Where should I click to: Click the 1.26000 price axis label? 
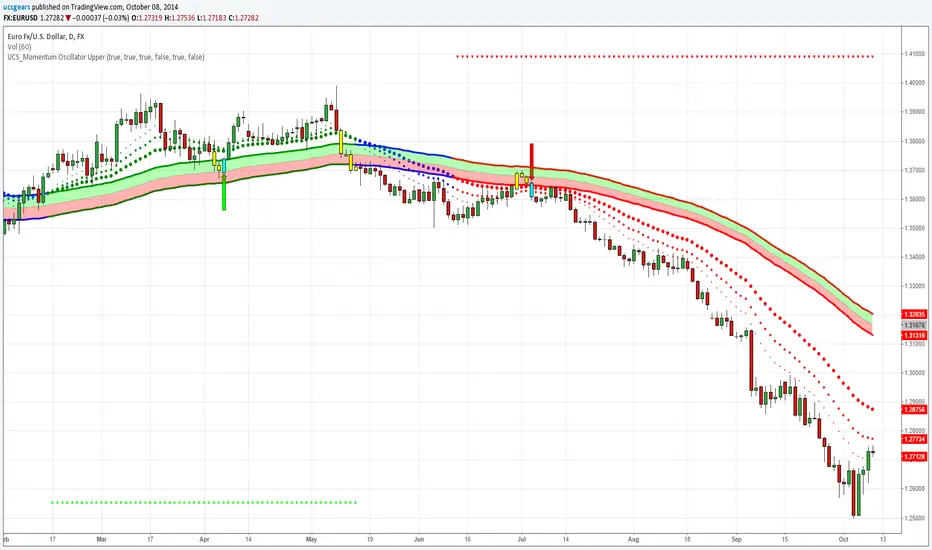[x=914, y=489]
